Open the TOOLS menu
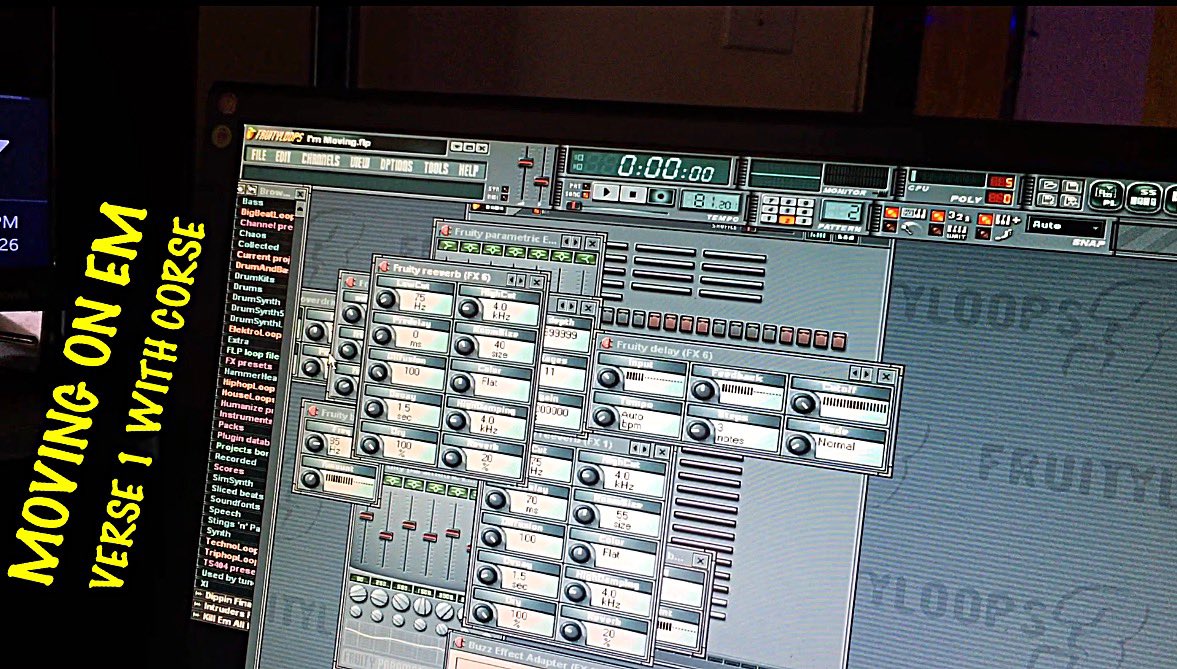This screenshot has width=1177, height=669. pyautogui.click(x=435, y=167)
